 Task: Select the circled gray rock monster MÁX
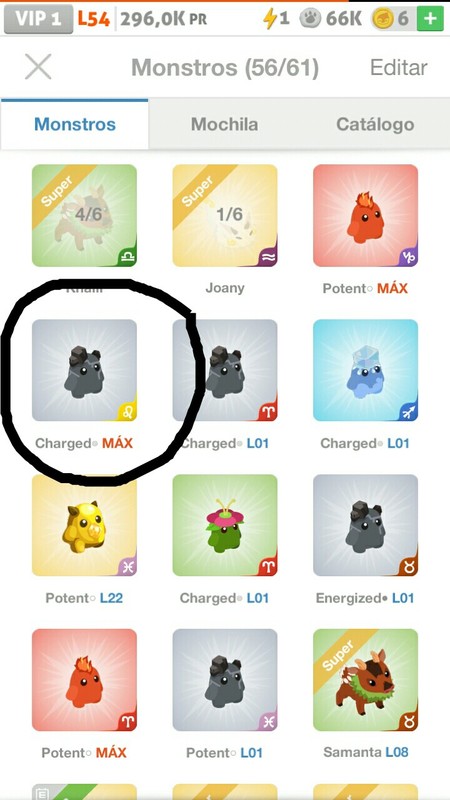click(x=84, y=370)
